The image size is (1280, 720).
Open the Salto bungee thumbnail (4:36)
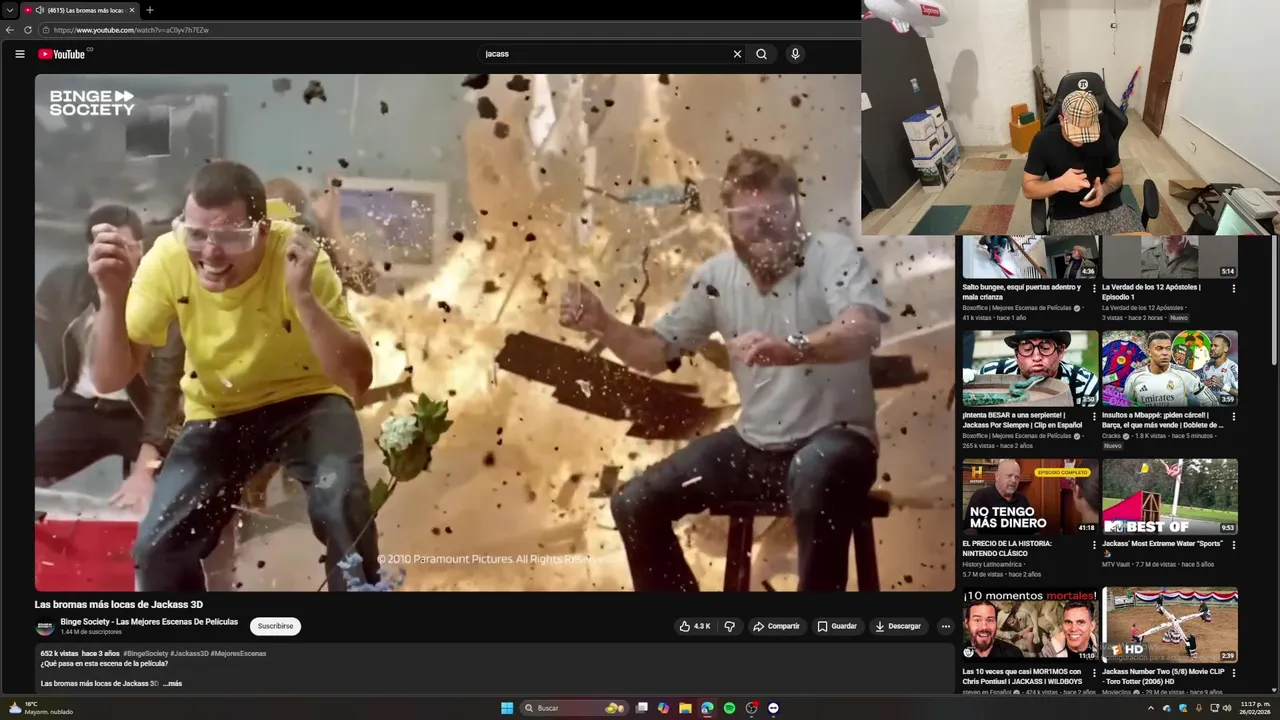tap(1030, 257)
